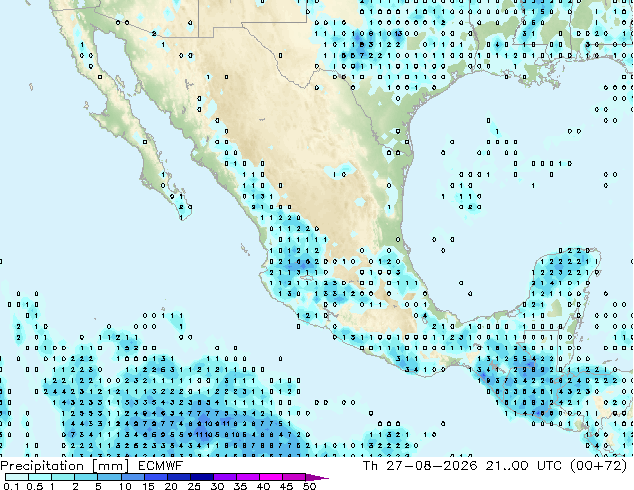Click the '[mm]' unit label

[x=111, y=466]
